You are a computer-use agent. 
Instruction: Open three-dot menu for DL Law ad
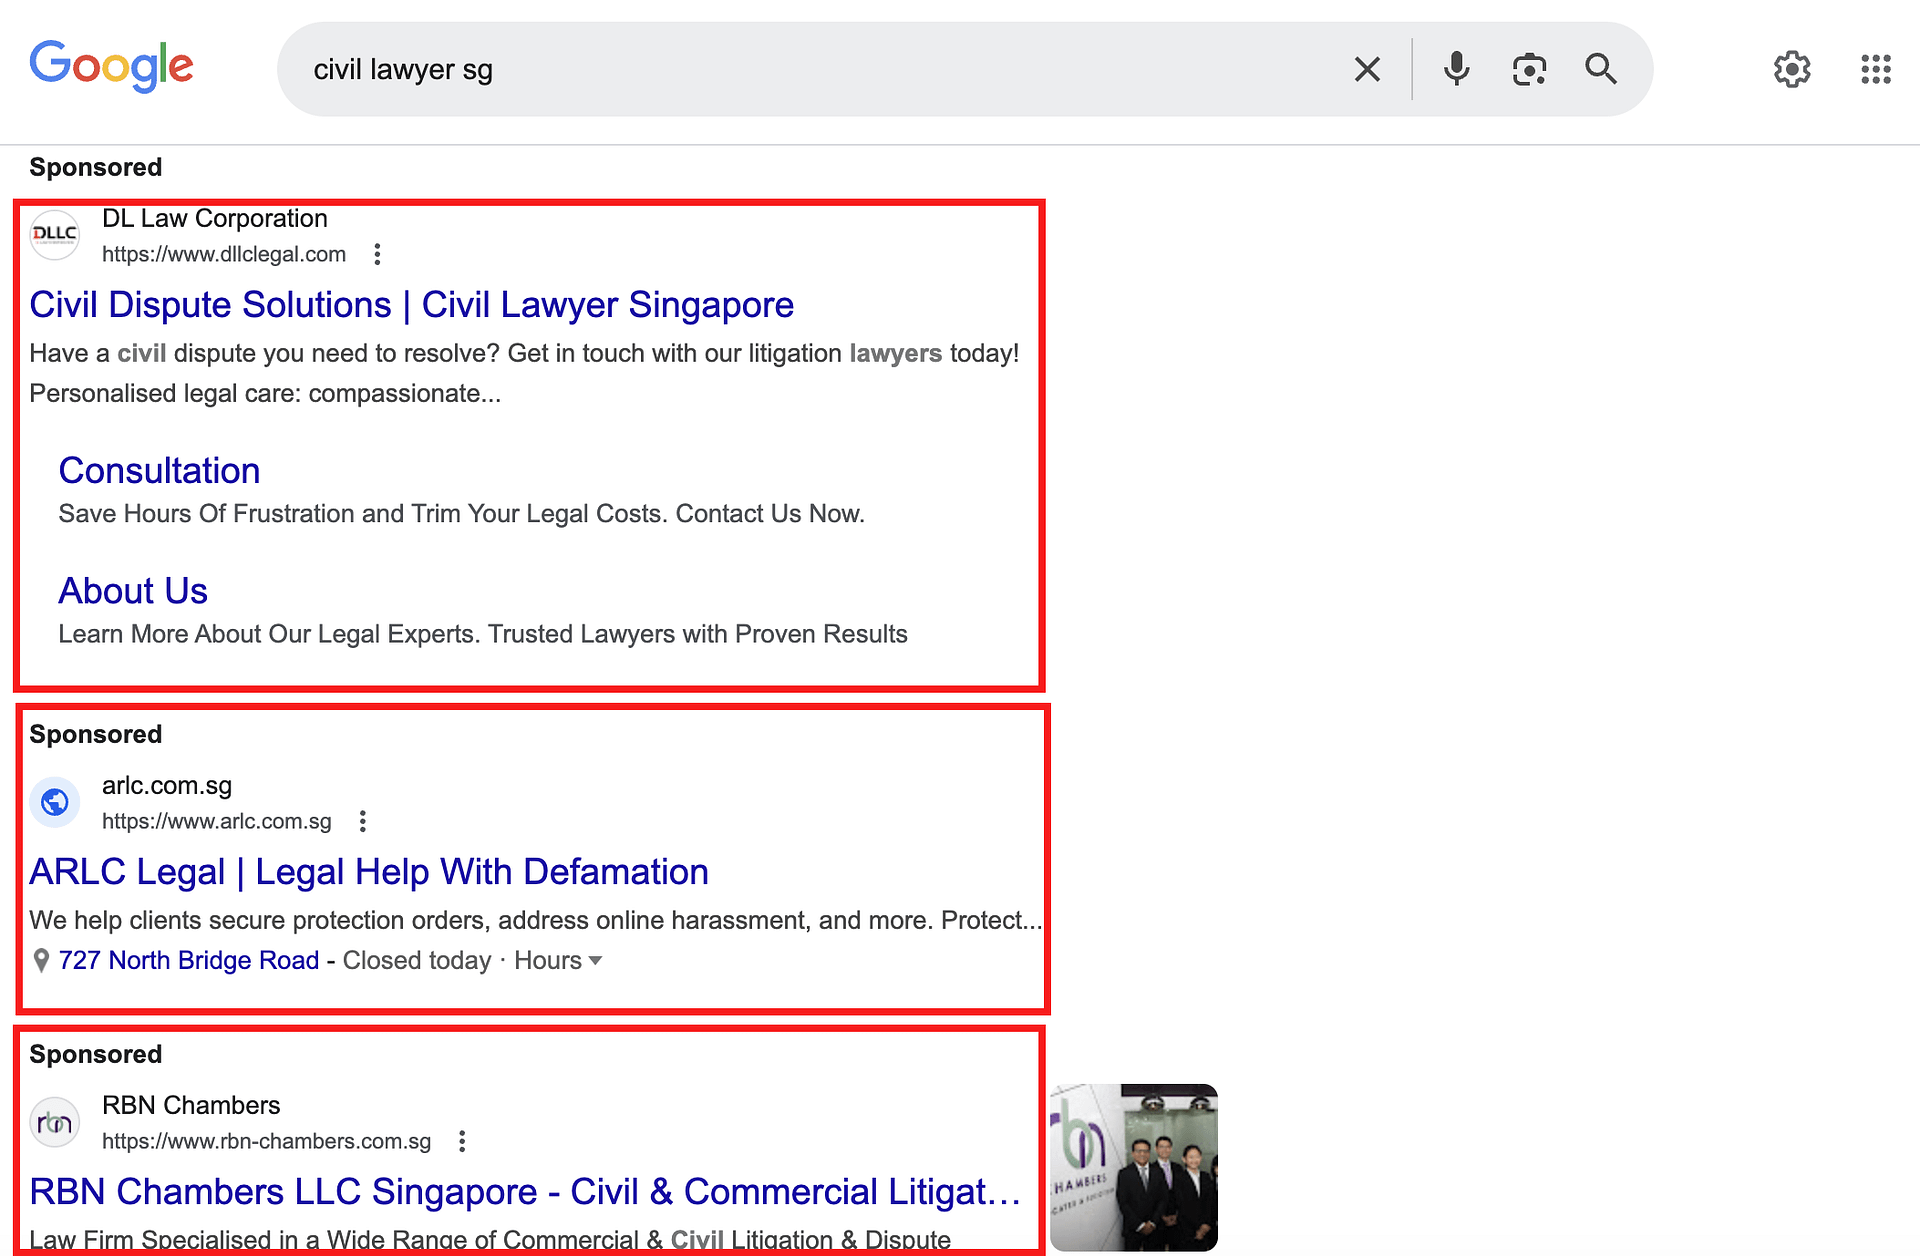[x=377, y=254]
